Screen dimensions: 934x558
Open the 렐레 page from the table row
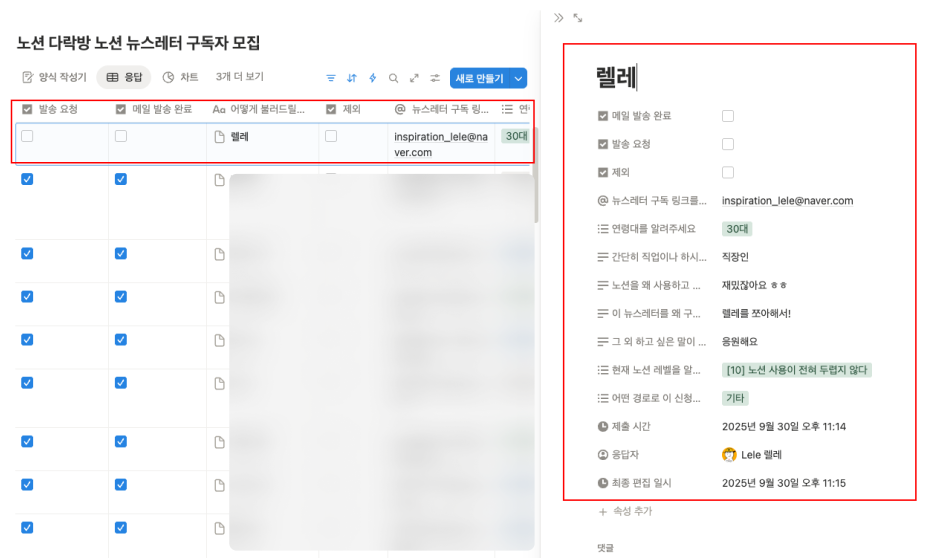239,137
